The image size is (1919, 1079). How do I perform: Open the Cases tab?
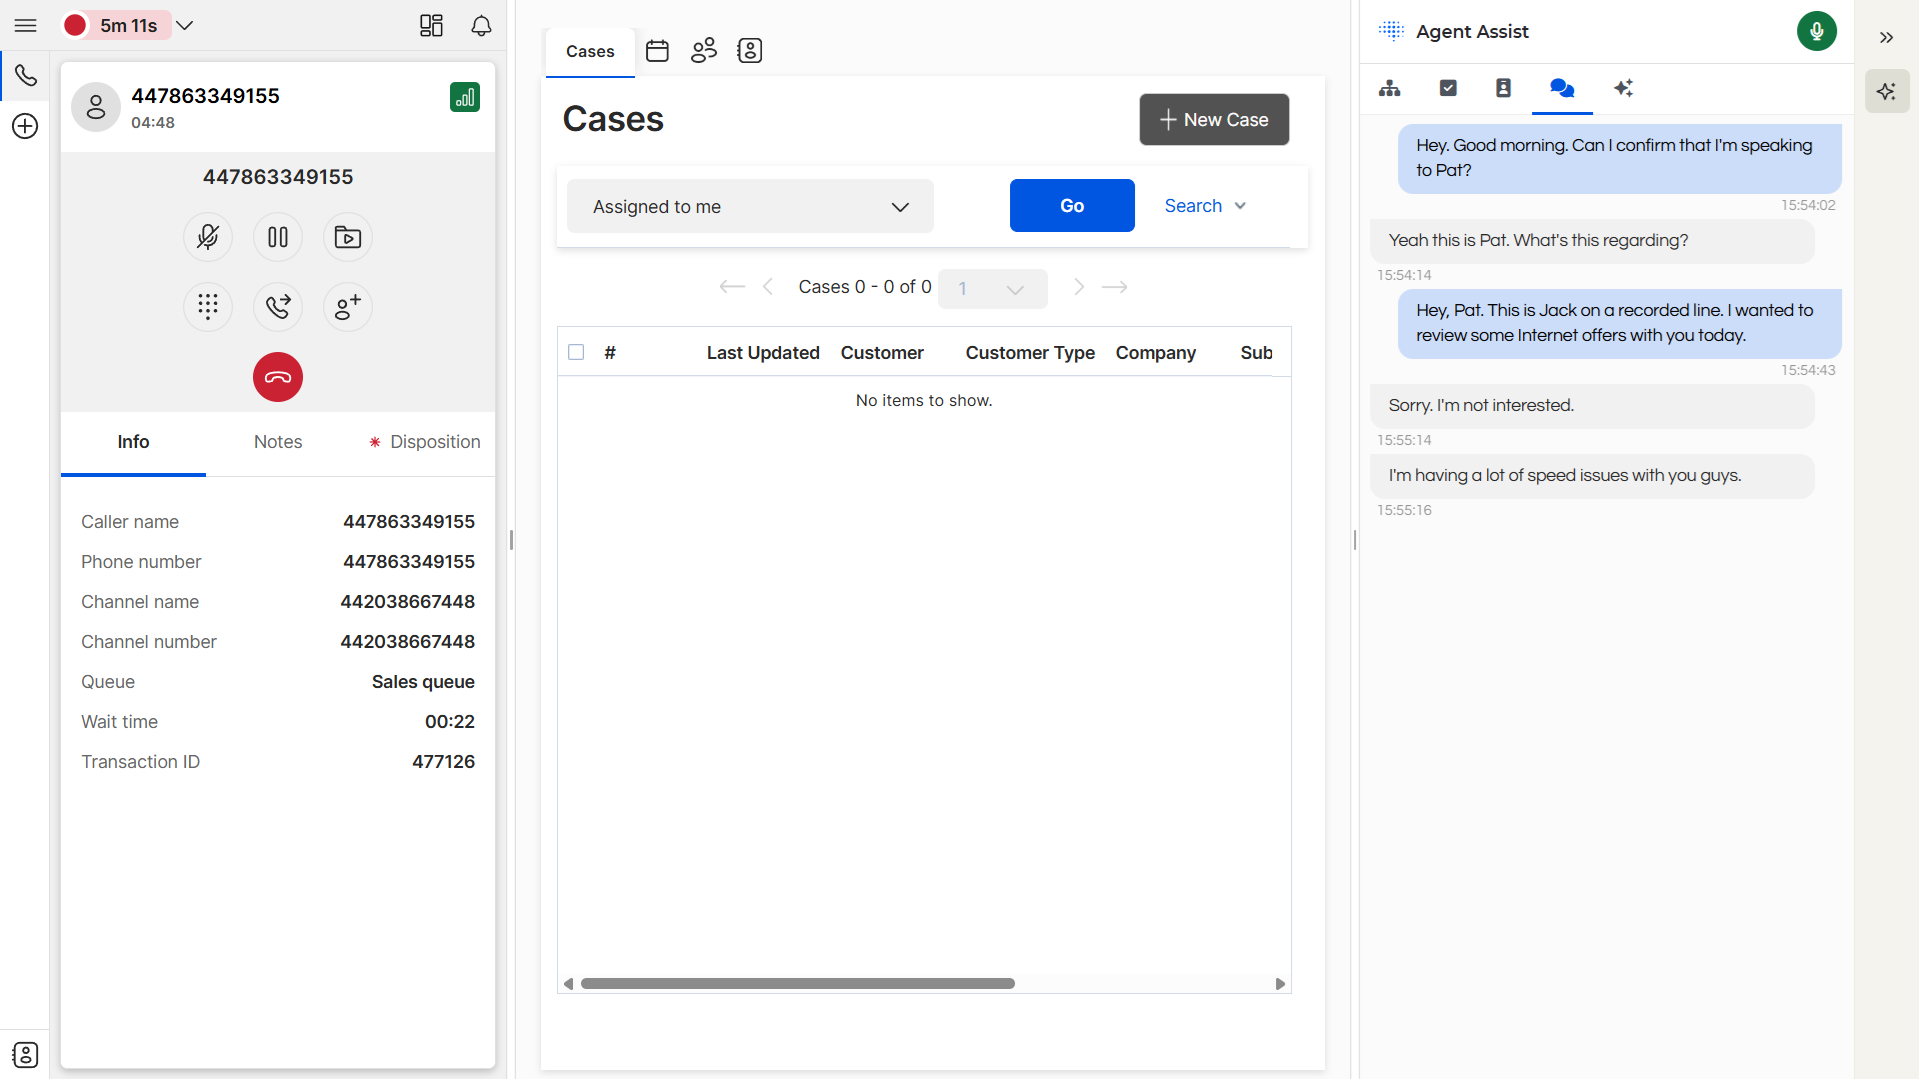click(x=590, y=51)
